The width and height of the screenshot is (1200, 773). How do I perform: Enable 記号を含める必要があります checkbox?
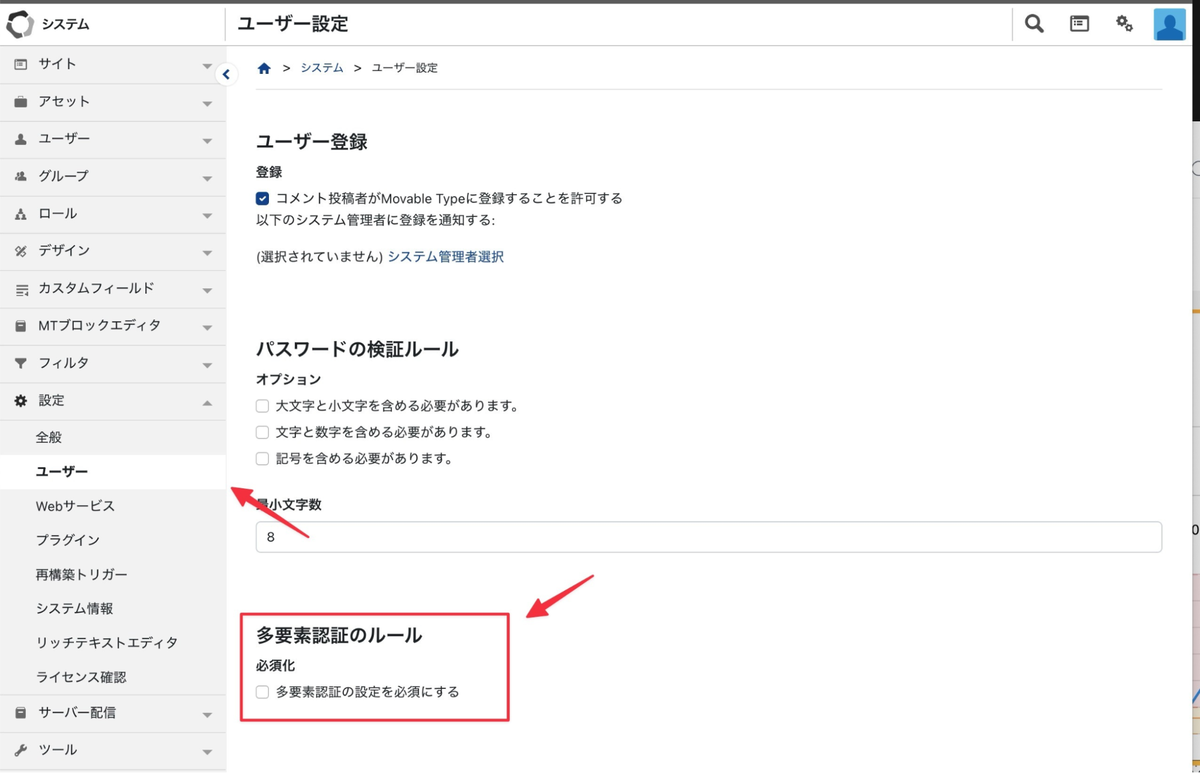tap(262, 459)
